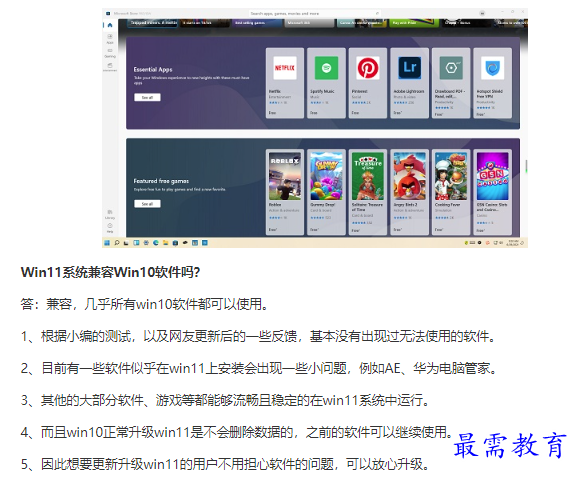Select the Best selling games banner card
The image size is (575, 477).
tap(256, 23)
